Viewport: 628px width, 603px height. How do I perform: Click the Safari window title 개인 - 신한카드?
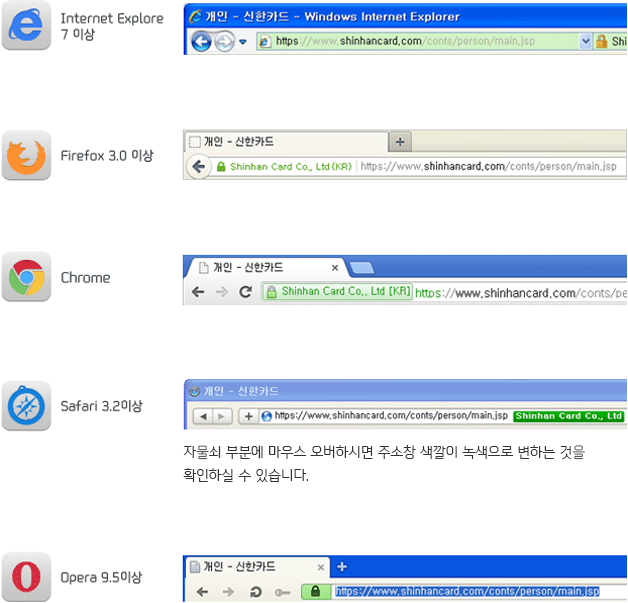coord(241,391)
